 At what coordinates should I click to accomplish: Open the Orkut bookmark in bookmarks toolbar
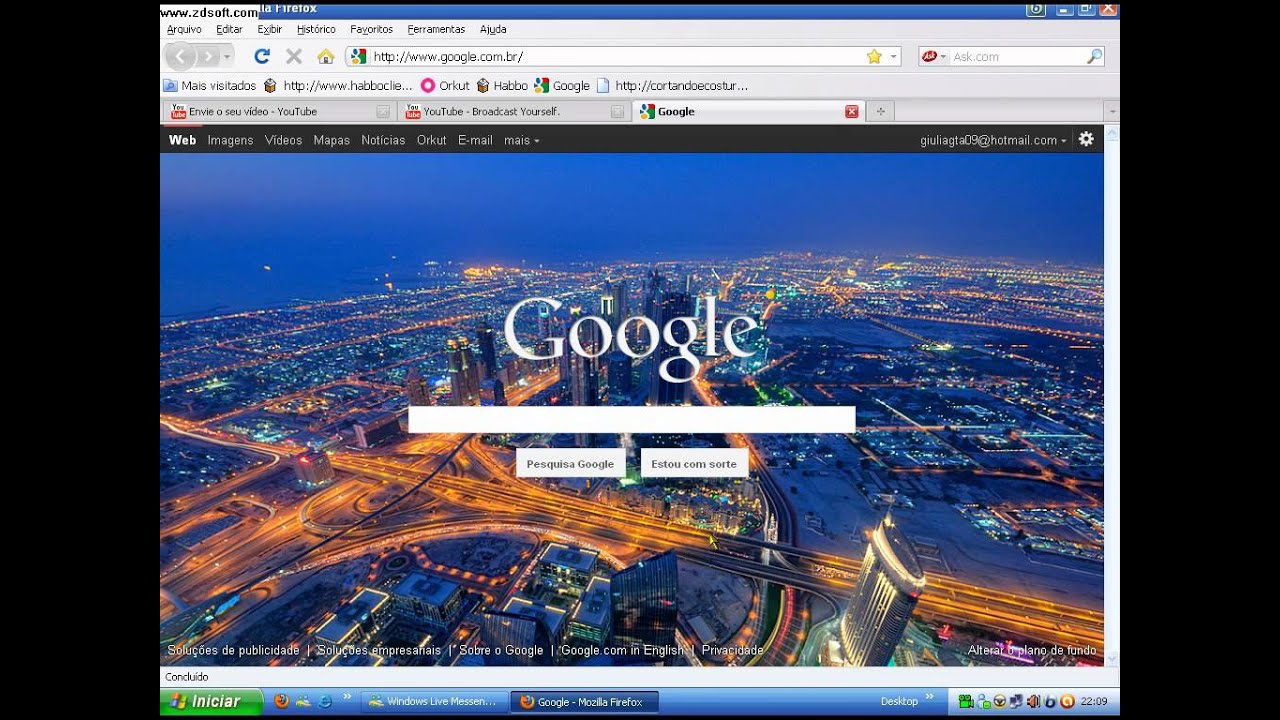pyautogui.click(x=445, y=86)
